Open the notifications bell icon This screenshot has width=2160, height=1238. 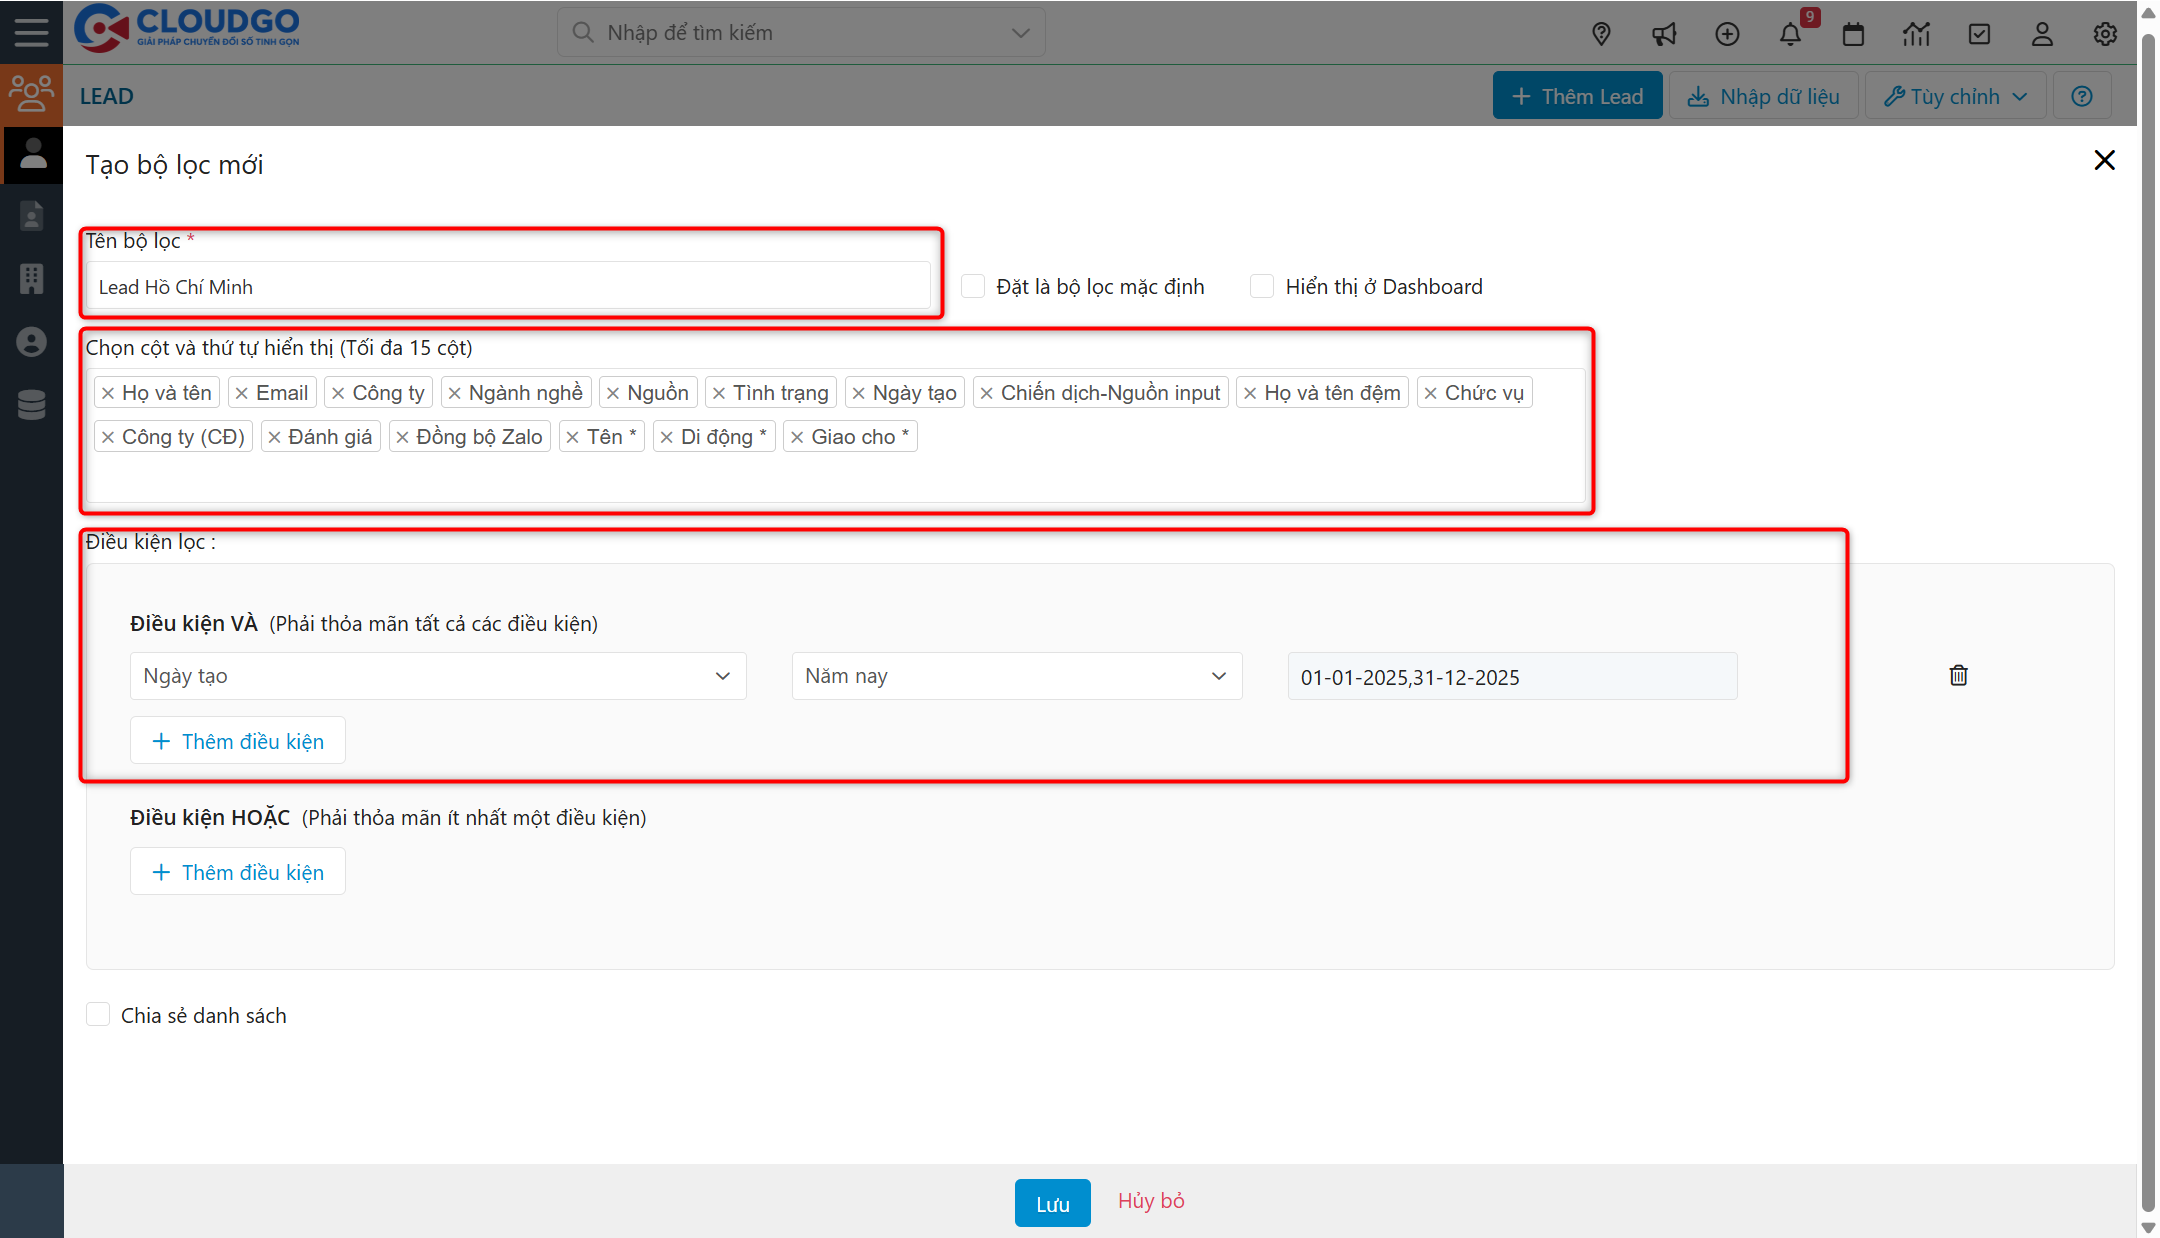click(x=1790, y=35)
